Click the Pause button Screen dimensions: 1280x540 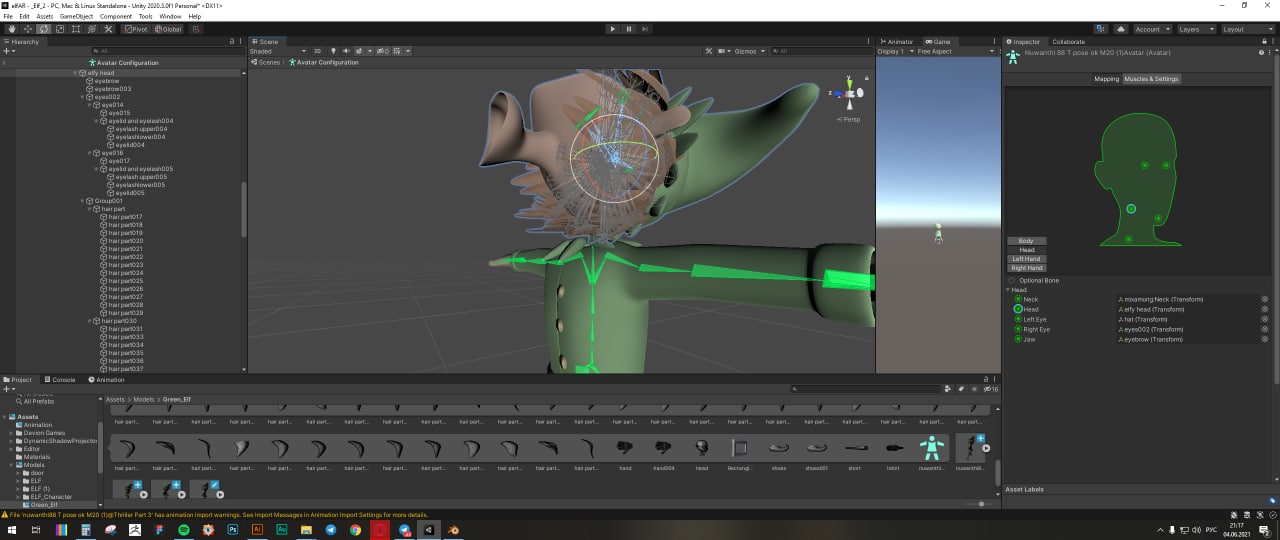point(628,29)
